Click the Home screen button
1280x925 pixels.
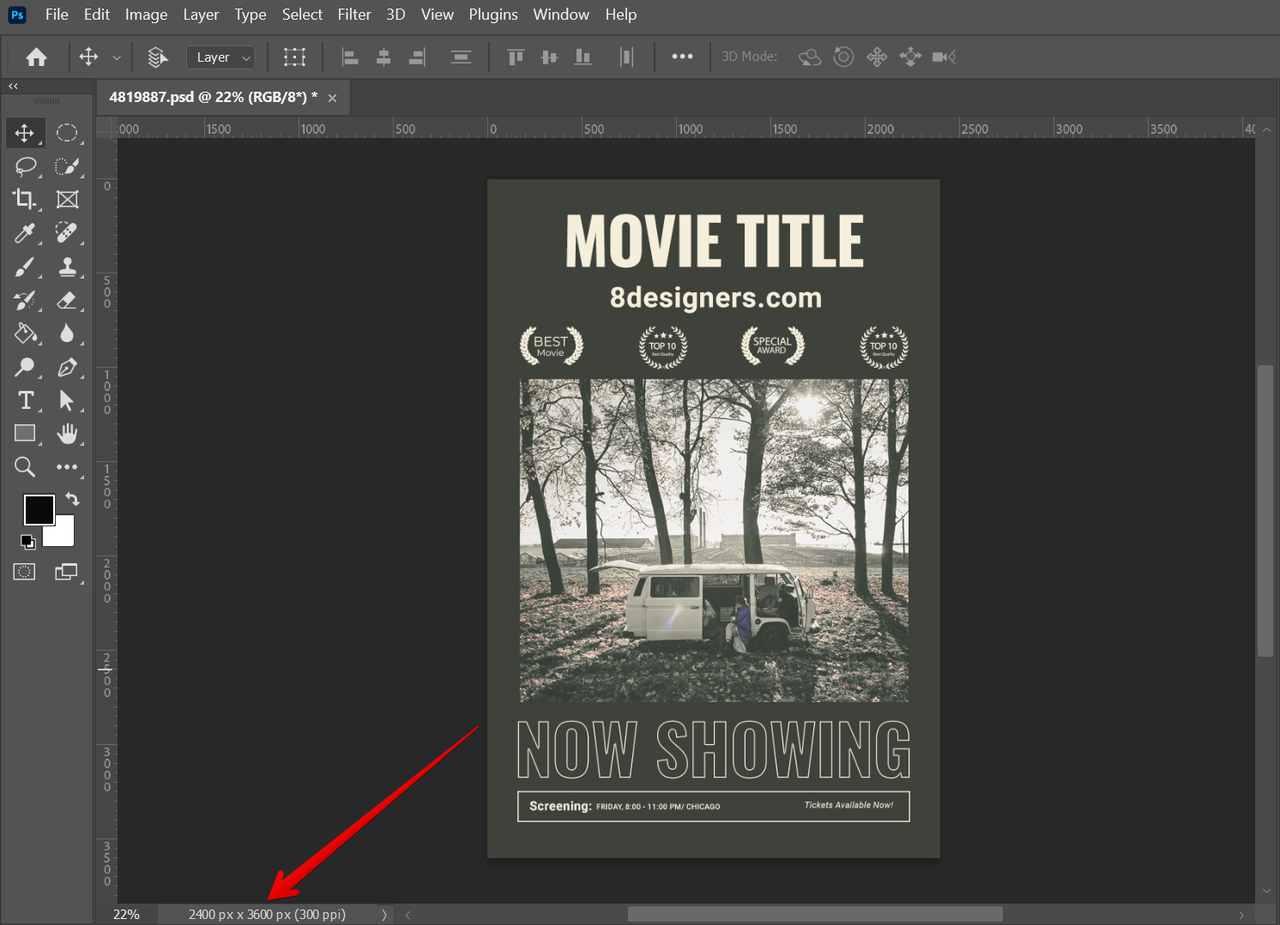pos(36,57)
